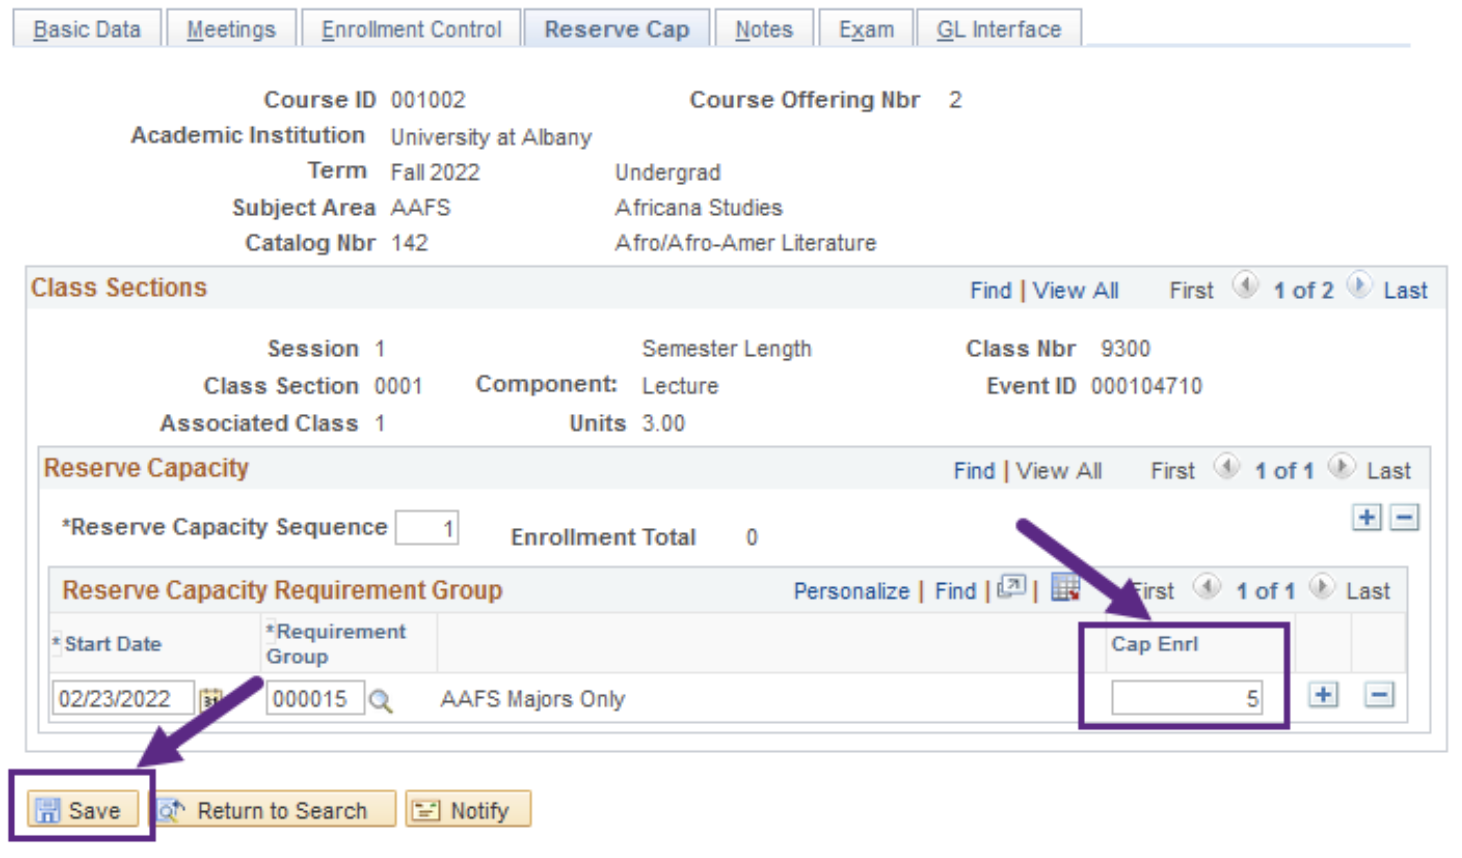Open the Meetings tab
The width and height of the screenshot is (1462, 858).
click(x=231, y=30)
